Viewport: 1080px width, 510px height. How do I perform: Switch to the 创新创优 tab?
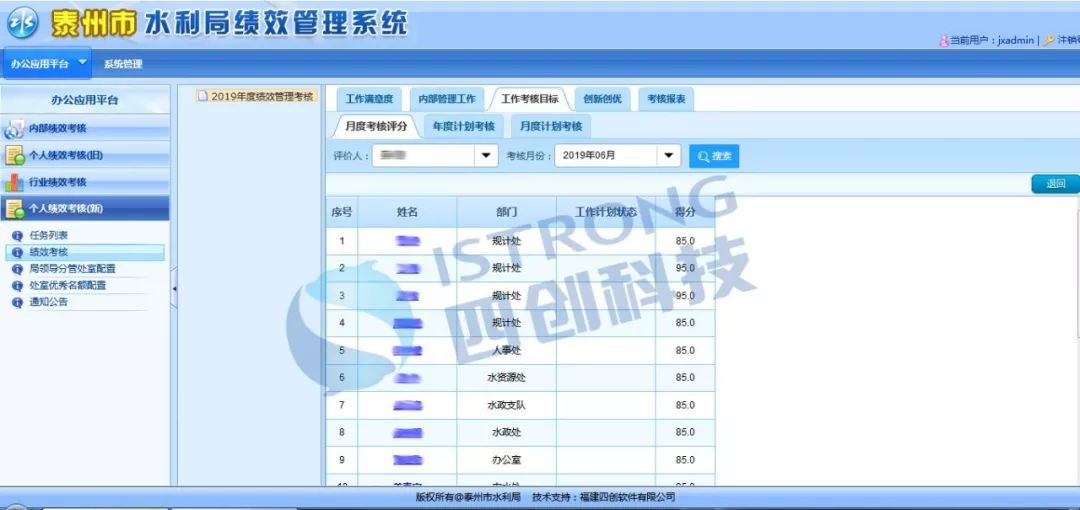pos(603,99)
